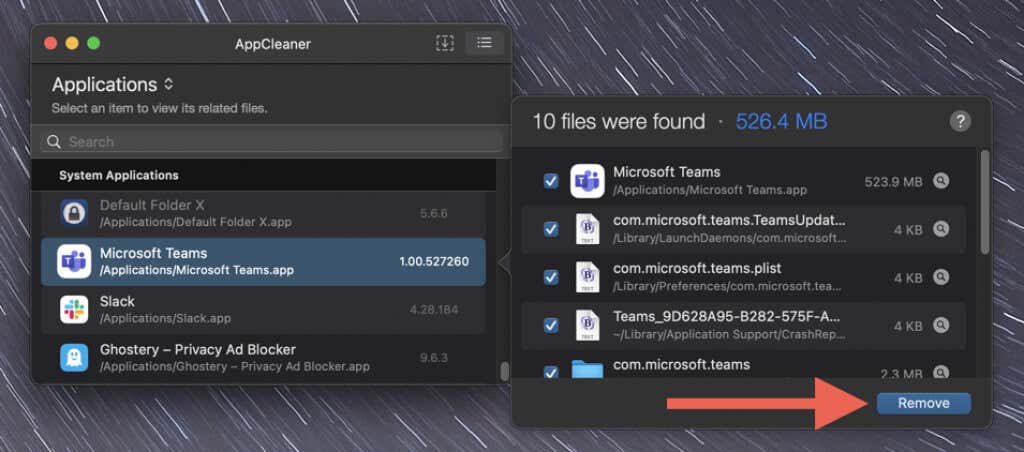Screen dimensions: 1024x452
Task: Zoom the AppCleaner window with the green button
Action: 93,43
